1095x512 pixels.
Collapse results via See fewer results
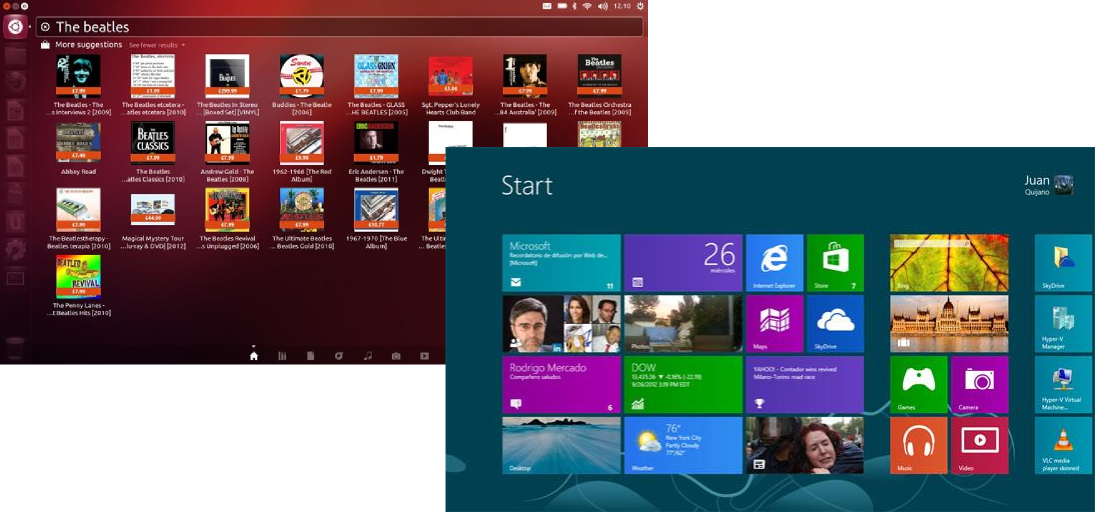tap(156, 45)
